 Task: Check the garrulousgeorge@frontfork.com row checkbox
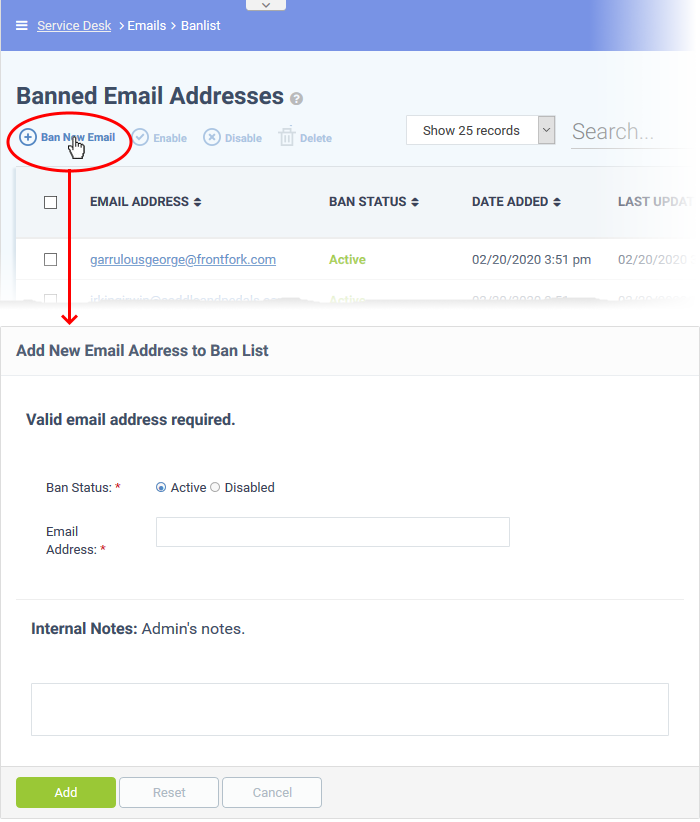coord(50,259)
